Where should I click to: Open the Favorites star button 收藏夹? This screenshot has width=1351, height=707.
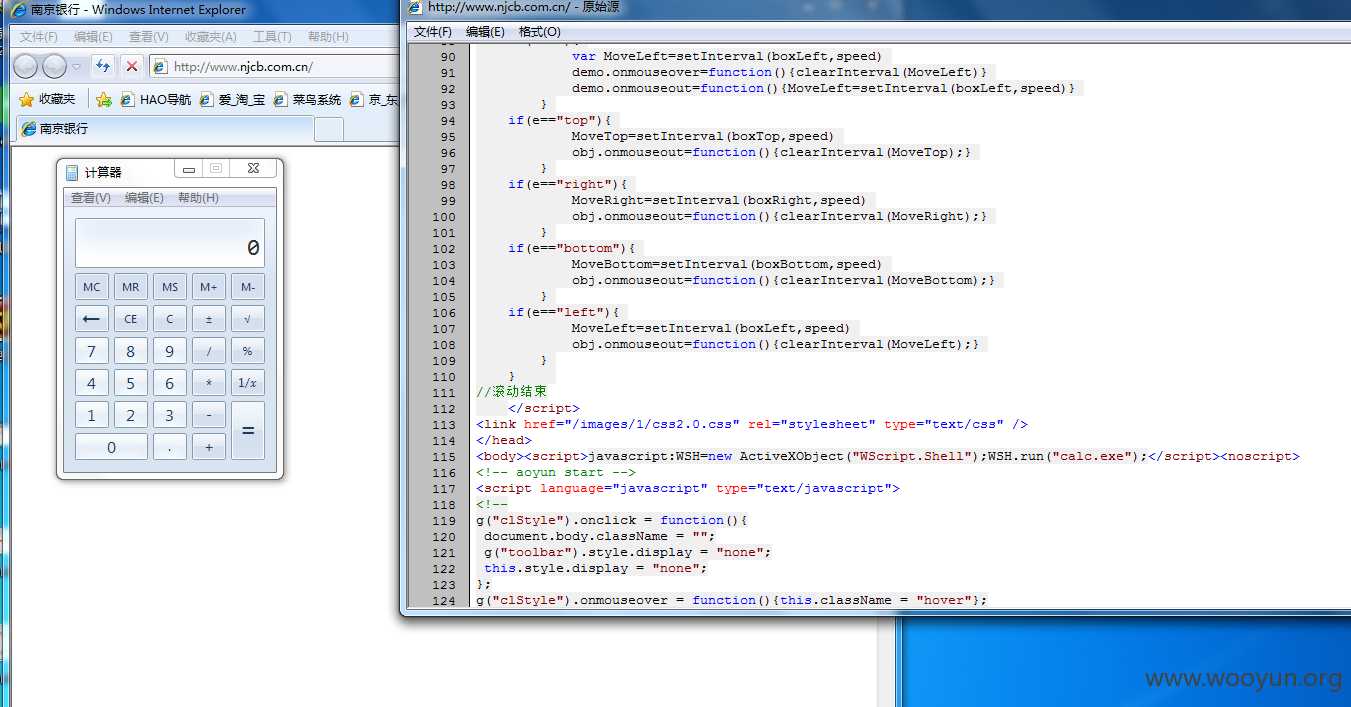47,99
